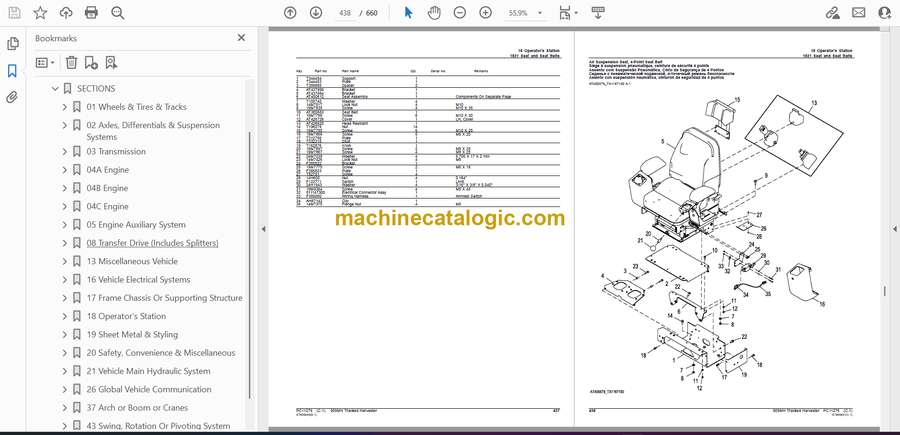Expand 05 Engine Auxiliary System
Screen dimensions: 900x435
65,225
